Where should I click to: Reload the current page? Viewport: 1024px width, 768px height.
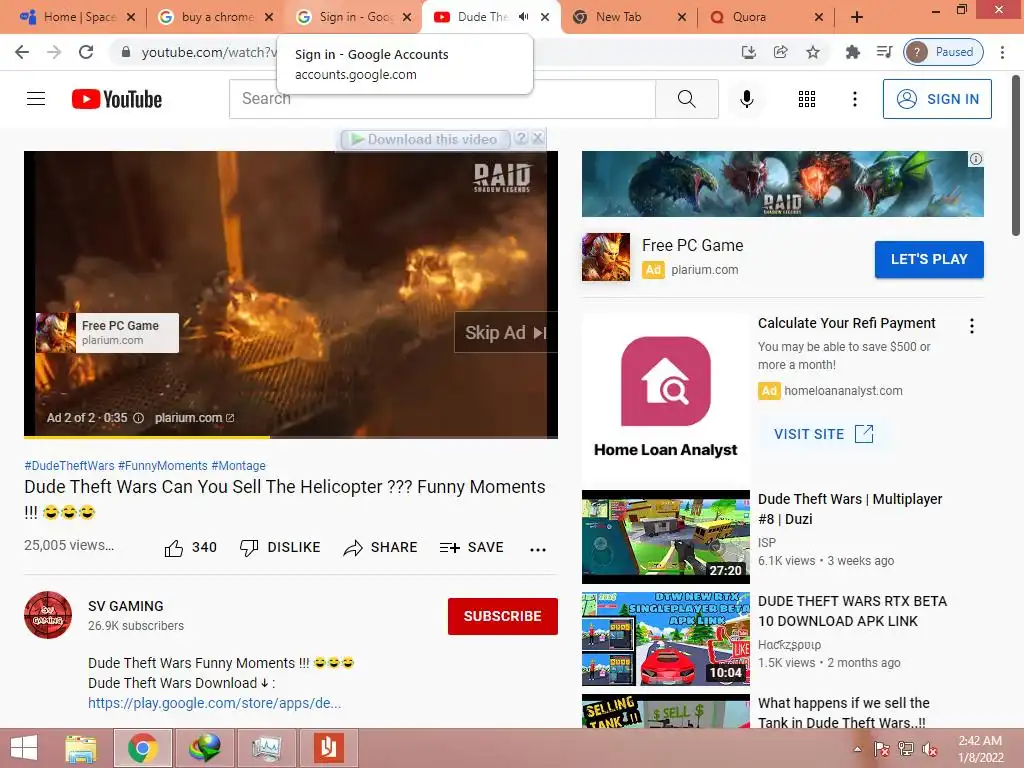86,52
